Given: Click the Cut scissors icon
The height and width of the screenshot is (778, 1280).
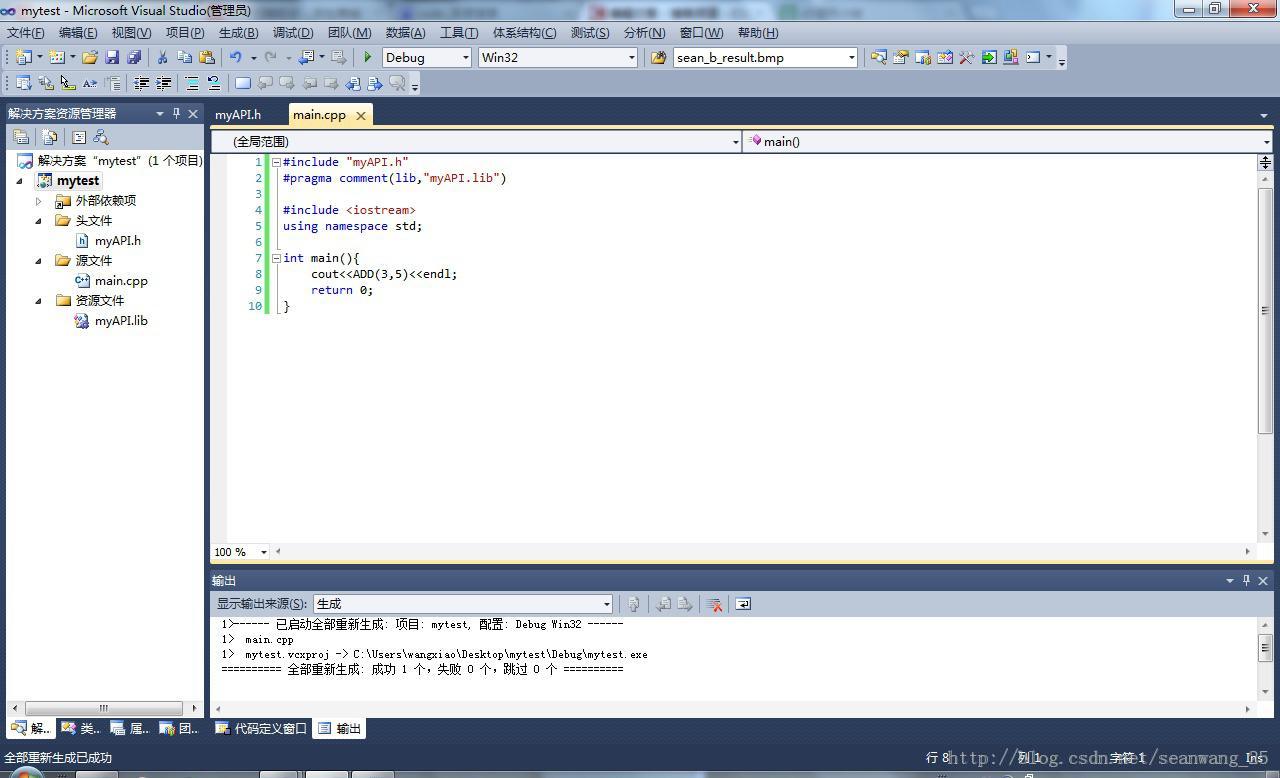Looking at the screenshot, I should point(162,58).
